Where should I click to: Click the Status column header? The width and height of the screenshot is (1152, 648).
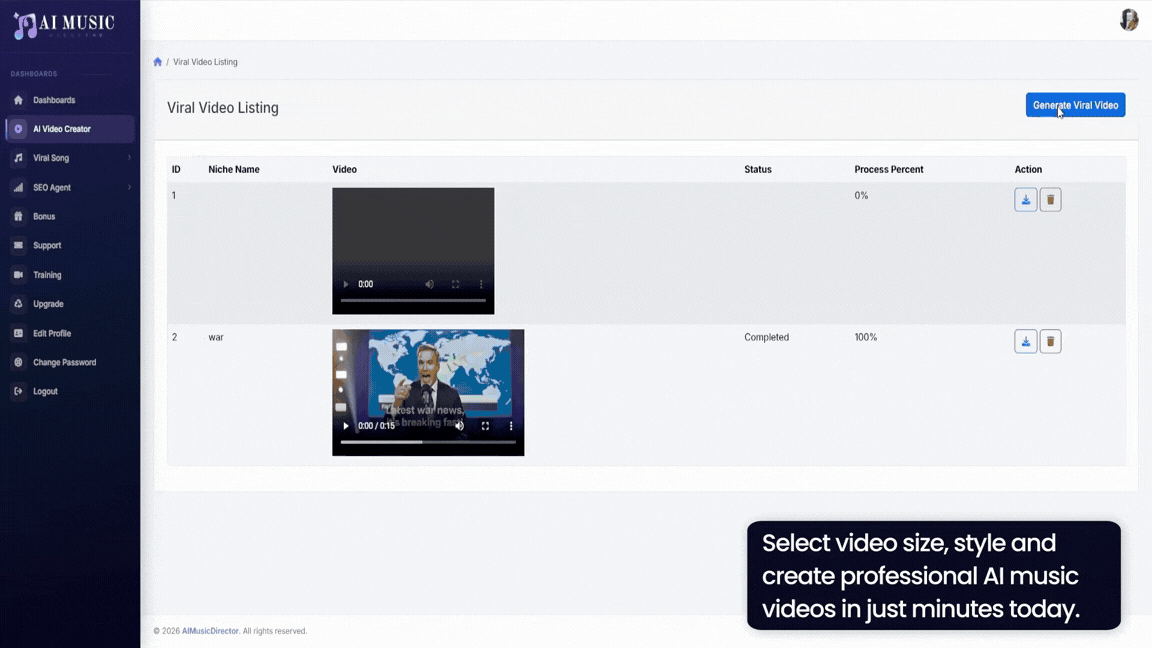tap(757, 169)
